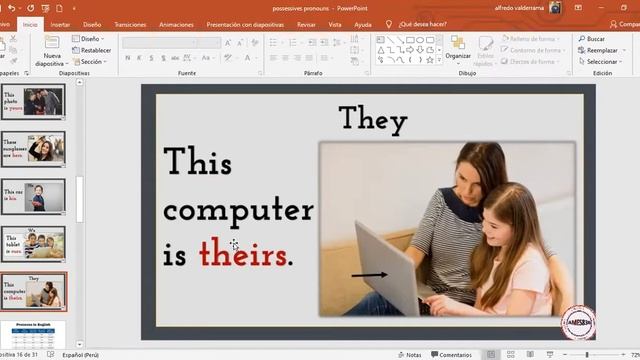Select the sunglasses 'hers' slide thumbnail

[x=33, y=149]
